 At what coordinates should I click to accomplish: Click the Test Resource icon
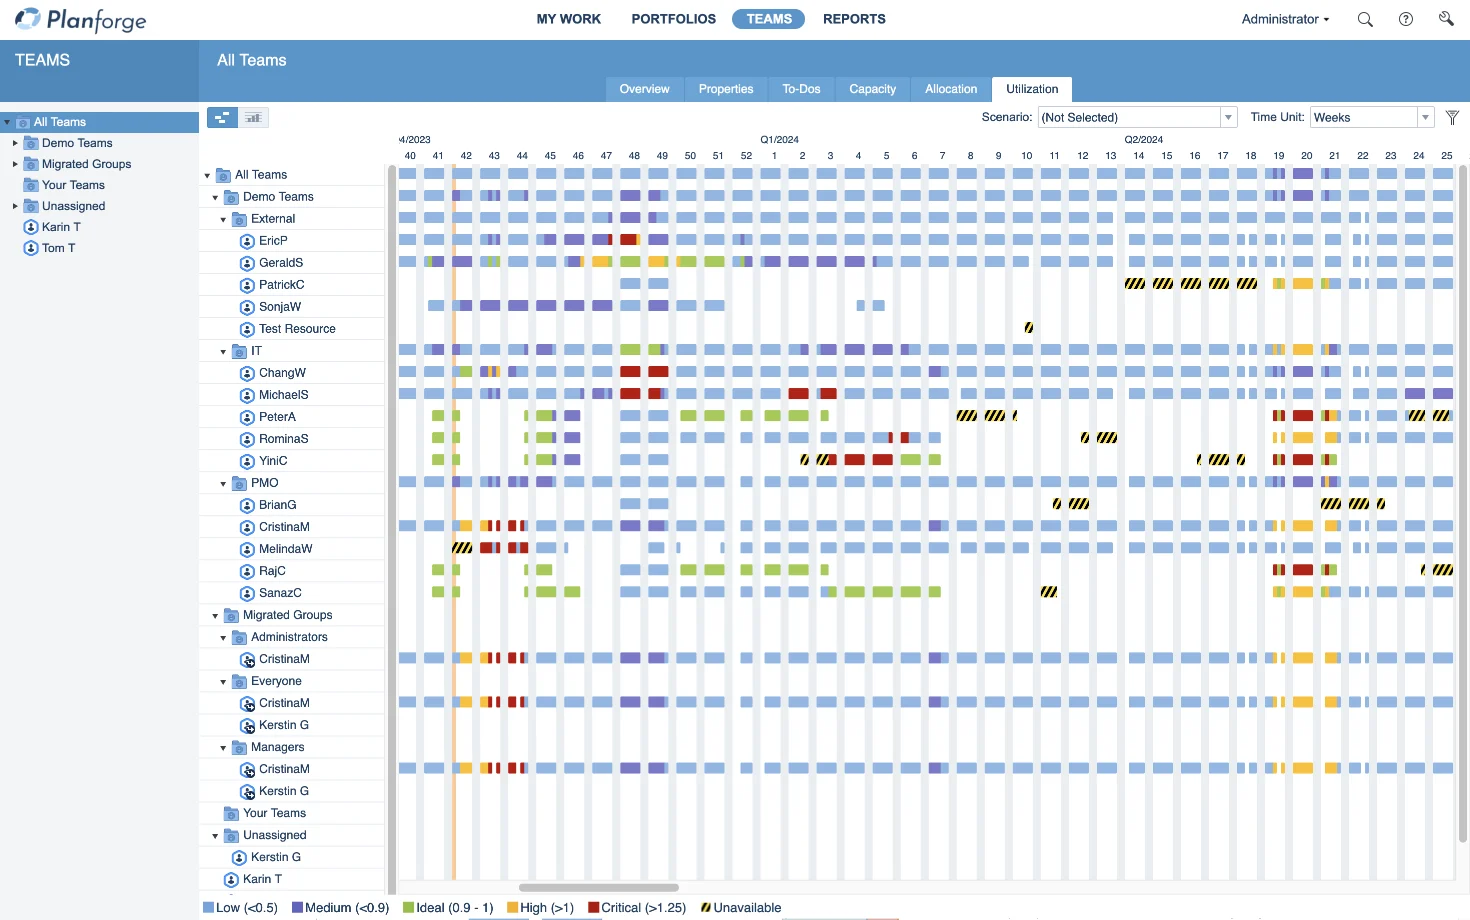coord(247,329)
